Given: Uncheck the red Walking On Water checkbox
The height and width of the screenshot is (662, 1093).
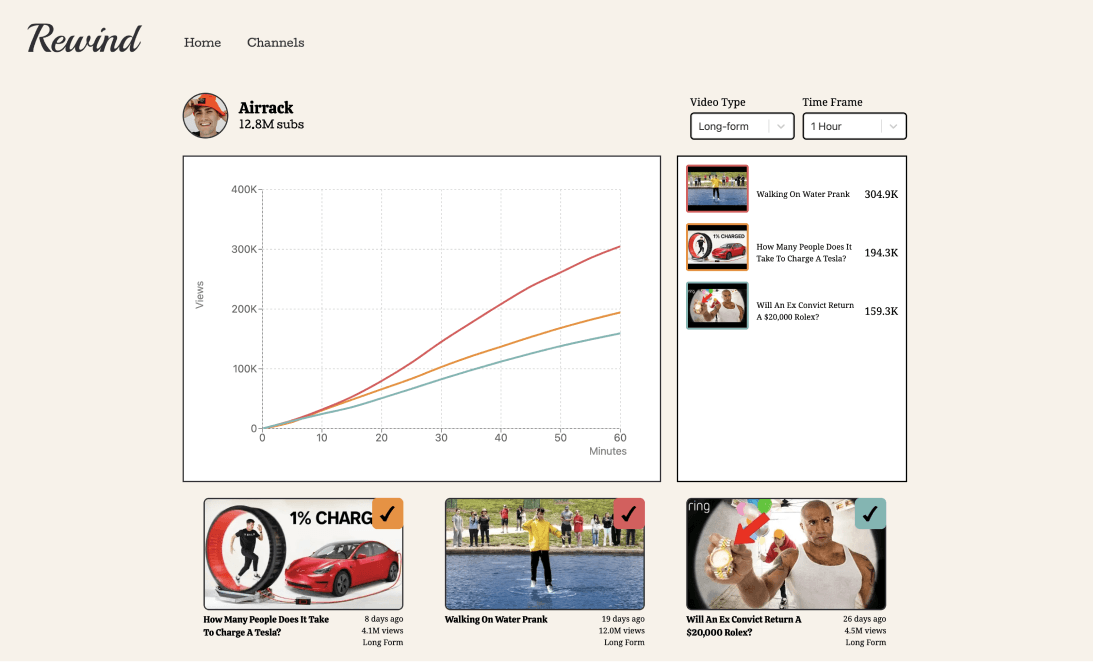Looking at the screenshot, I should (x=628, y=514).
